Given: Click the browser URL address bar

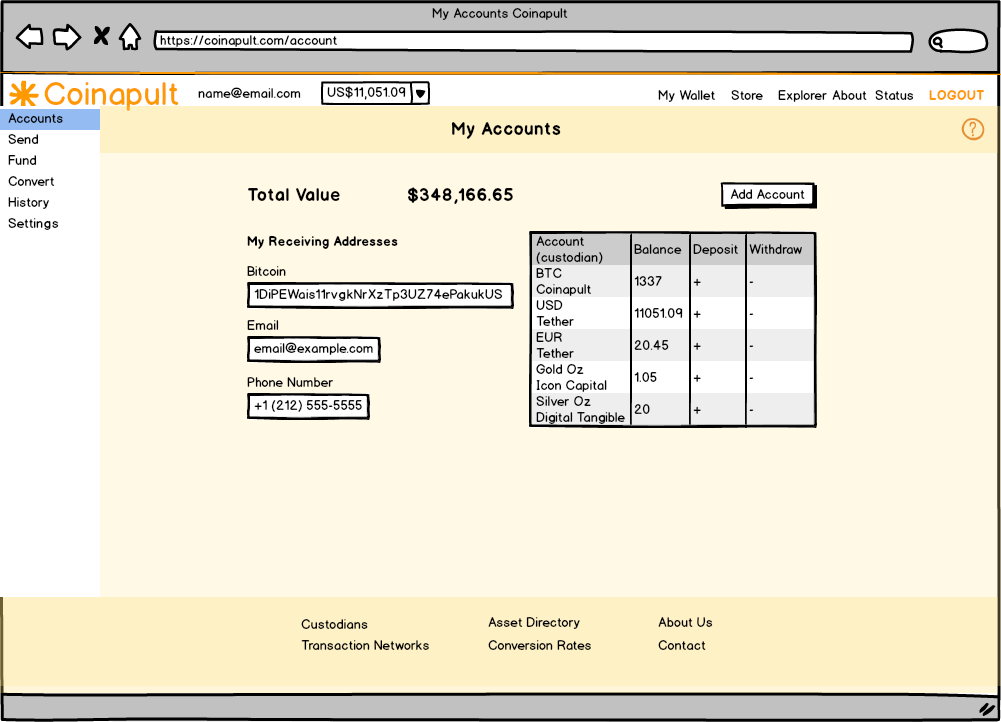Looking at the screenshot, I should (533, 42).
